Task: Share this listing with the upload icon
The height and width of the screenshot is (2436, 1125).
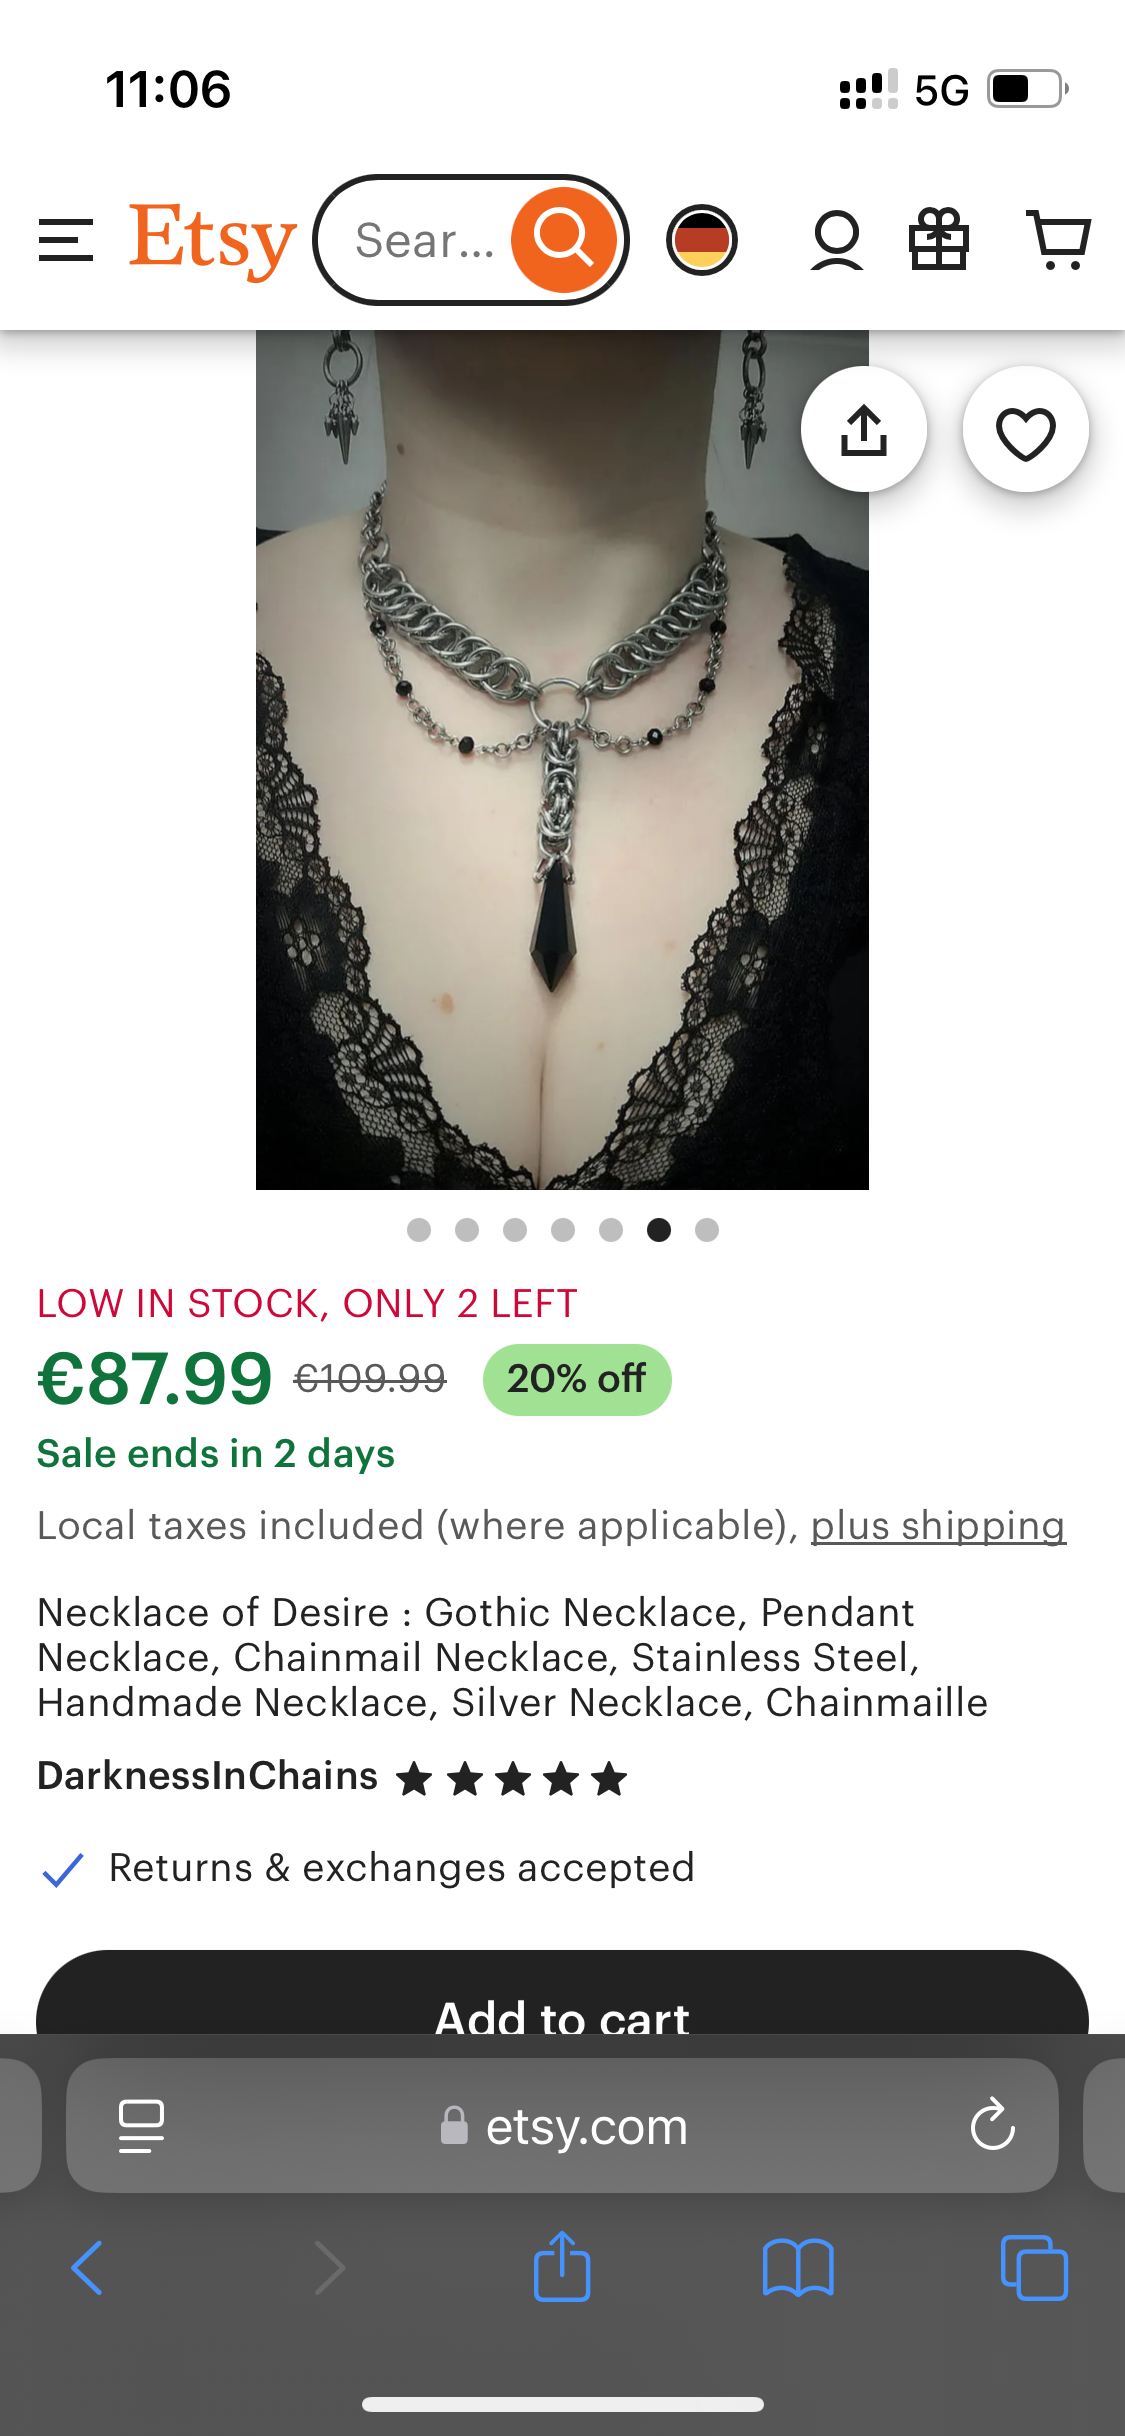Action: click(x=864, y=429)
